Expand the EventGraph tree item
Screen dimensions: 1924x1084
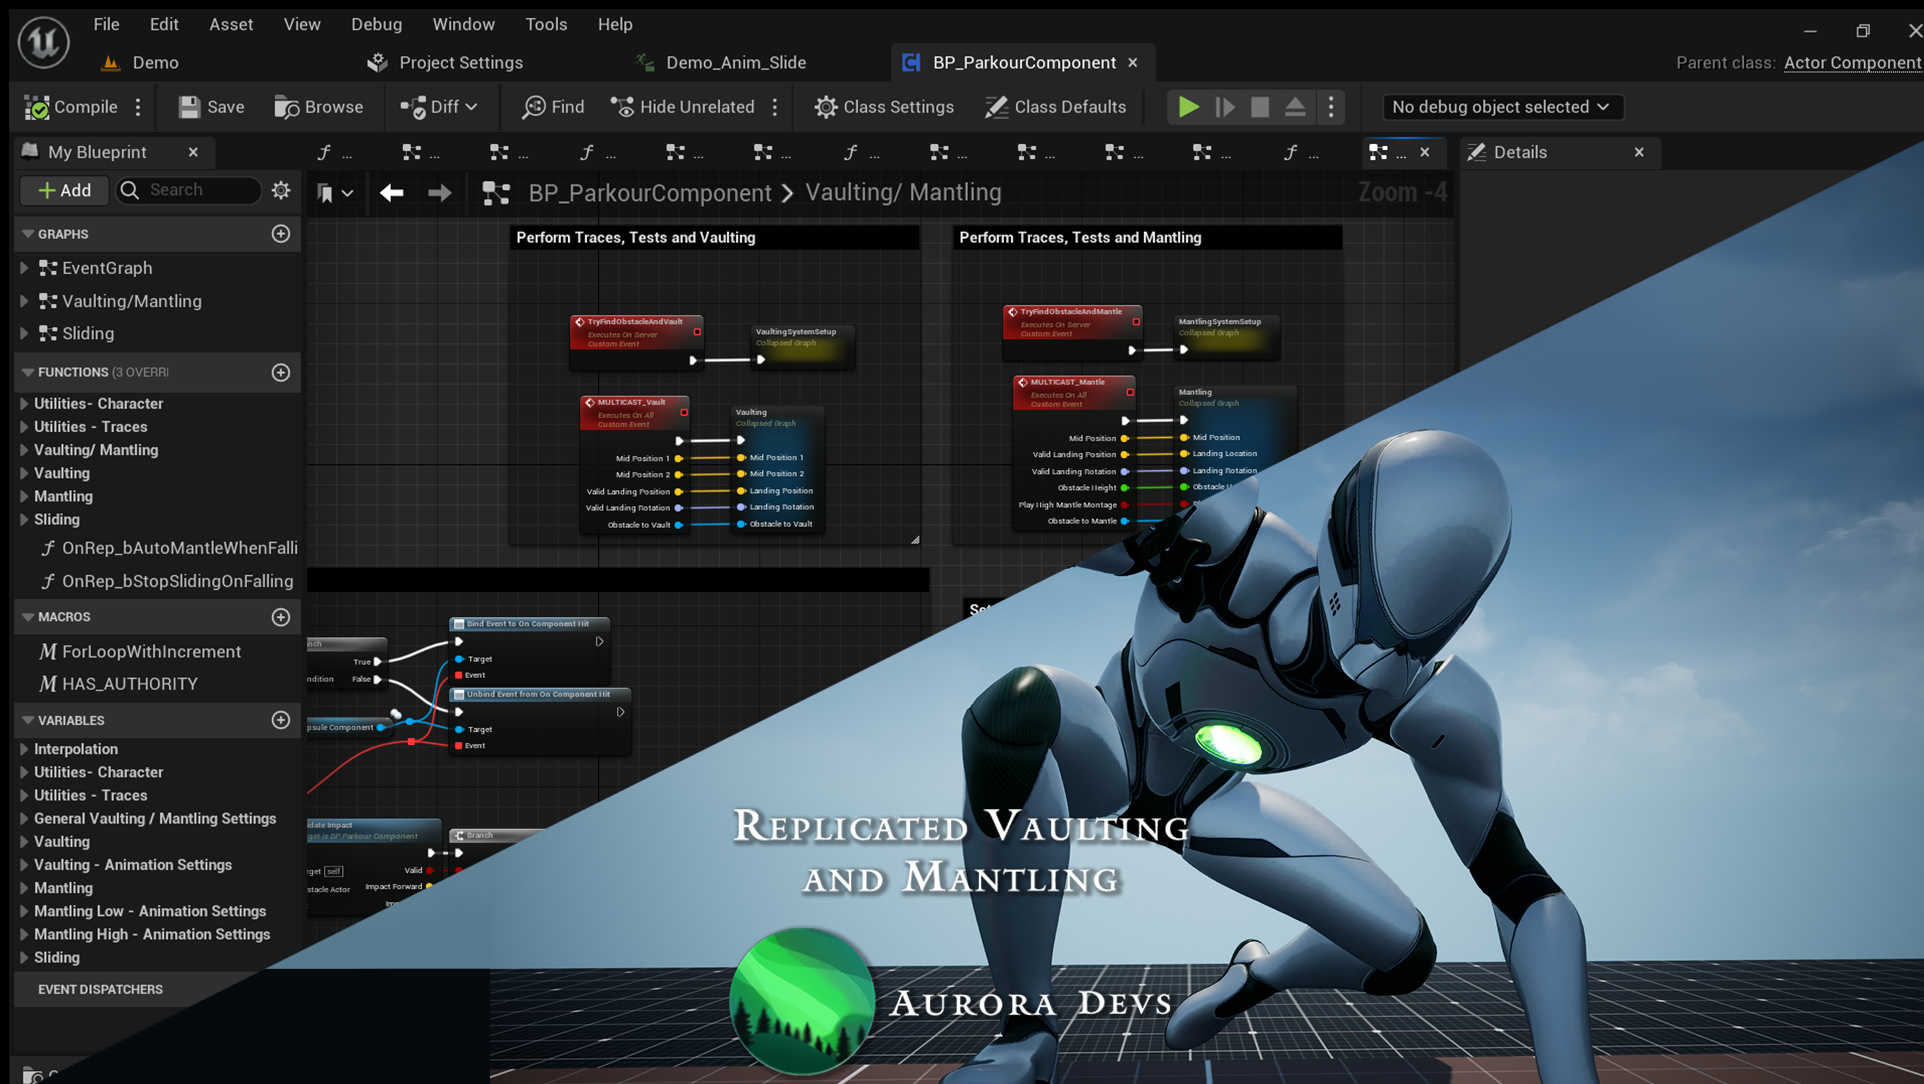pyautogui.click(x=24, y=268)
